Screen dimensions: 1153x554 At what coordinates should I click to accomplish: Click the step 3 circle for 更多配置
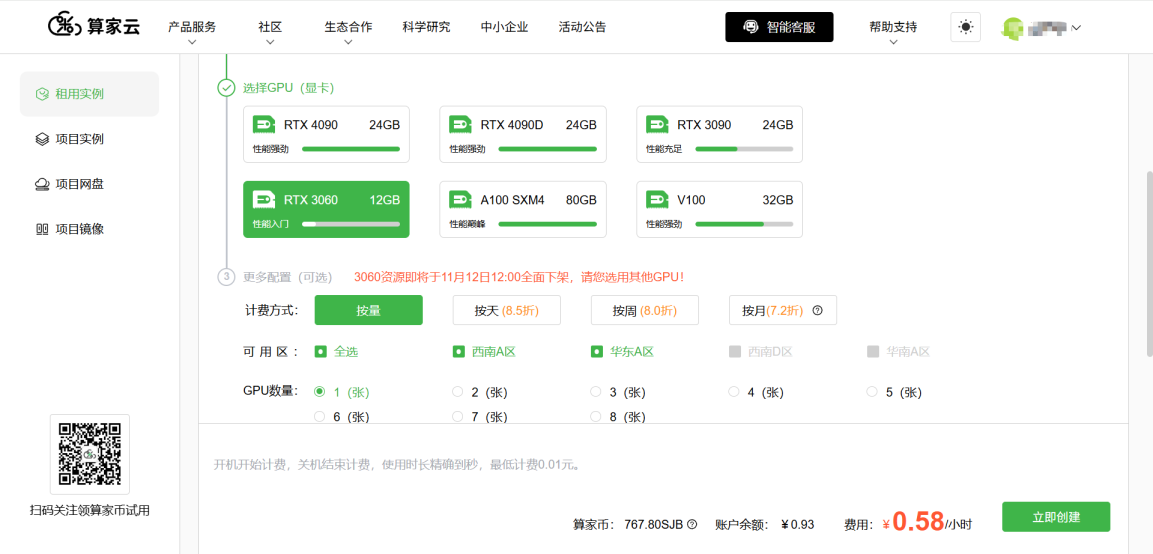[x=226, y=277]
